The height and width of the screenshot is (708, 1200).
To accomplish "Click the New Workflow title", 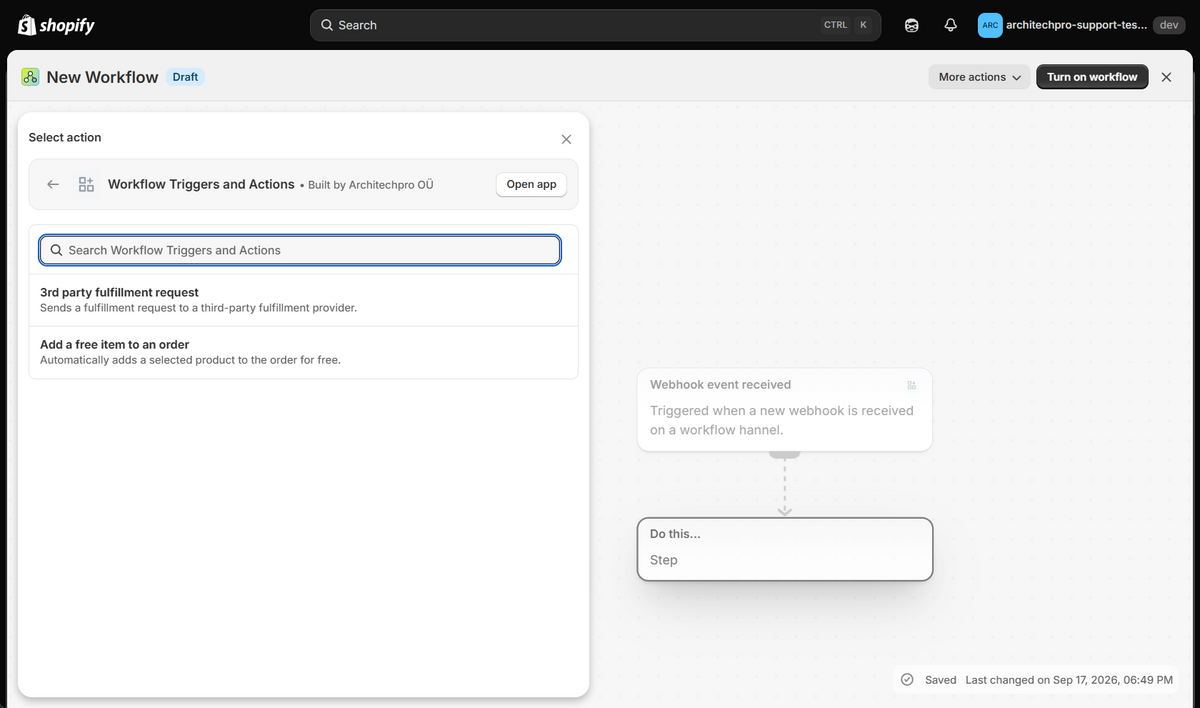I will pos(102,77).
